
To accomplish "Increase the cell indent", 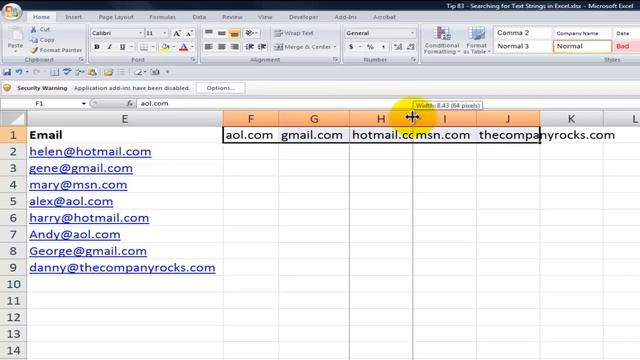I will [x=262, y=47].
